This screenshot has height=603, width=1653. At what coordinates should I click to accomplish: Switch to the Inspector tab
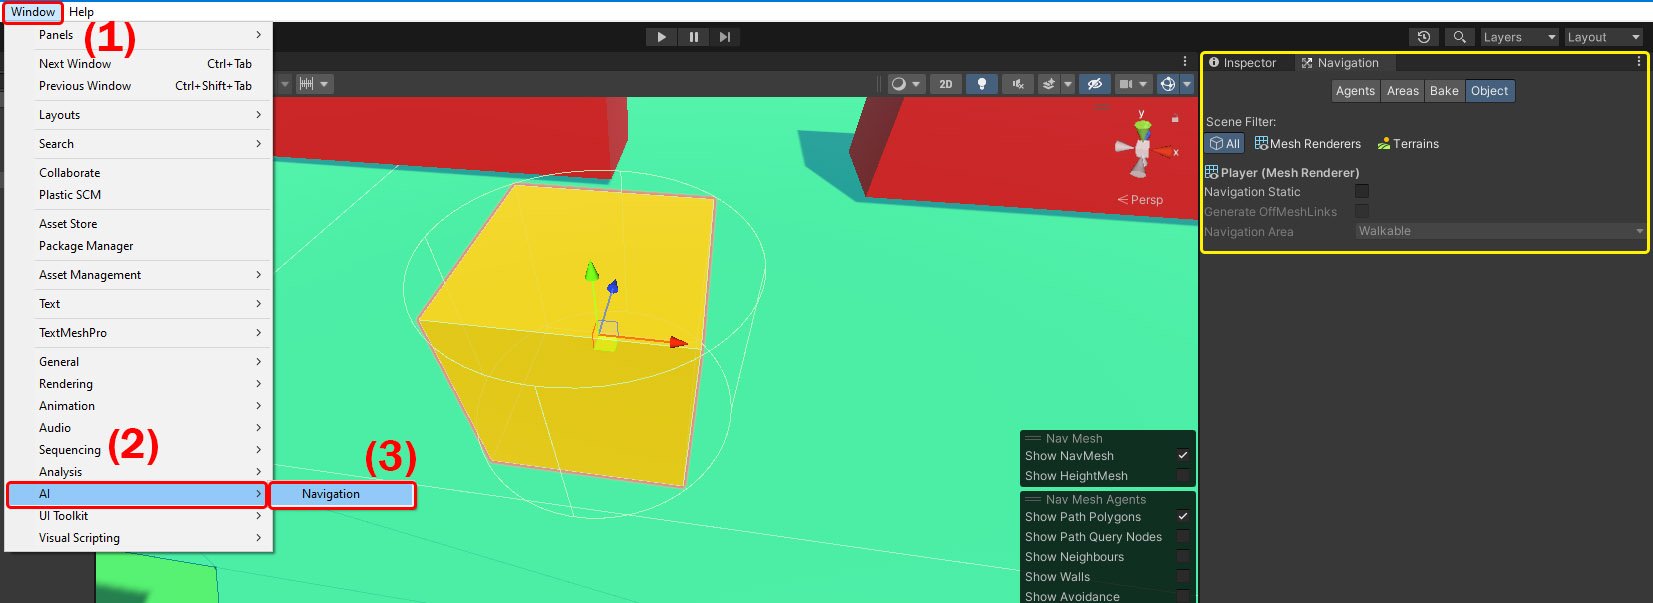coord(1243,63)
